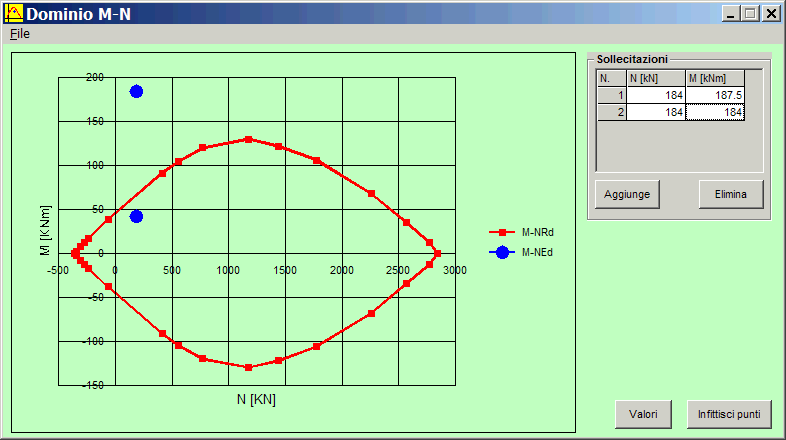
Task: Select N [kN] cell in row 2
Action: coord(656,112)
